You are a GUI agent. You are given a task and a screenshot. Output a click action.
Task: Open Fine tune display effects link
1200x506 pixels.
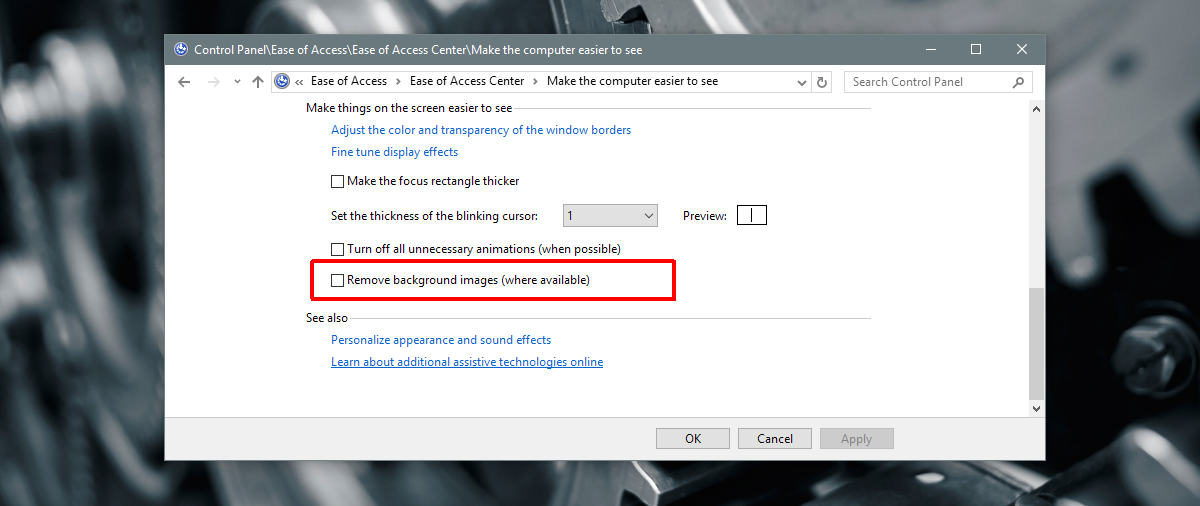(x=394, y=152)
